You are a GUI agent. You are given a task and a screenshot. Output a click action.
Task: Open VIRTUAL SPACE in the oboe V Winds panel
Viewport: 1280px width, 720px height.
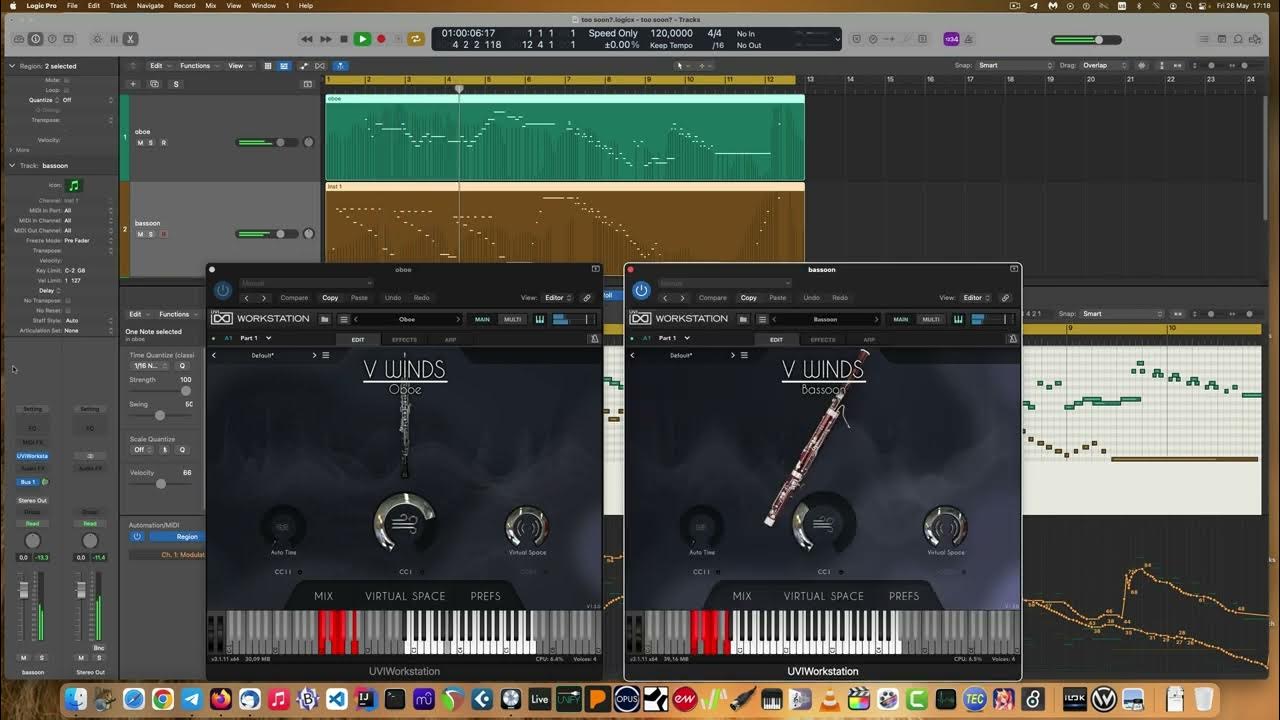click(405, 596)
